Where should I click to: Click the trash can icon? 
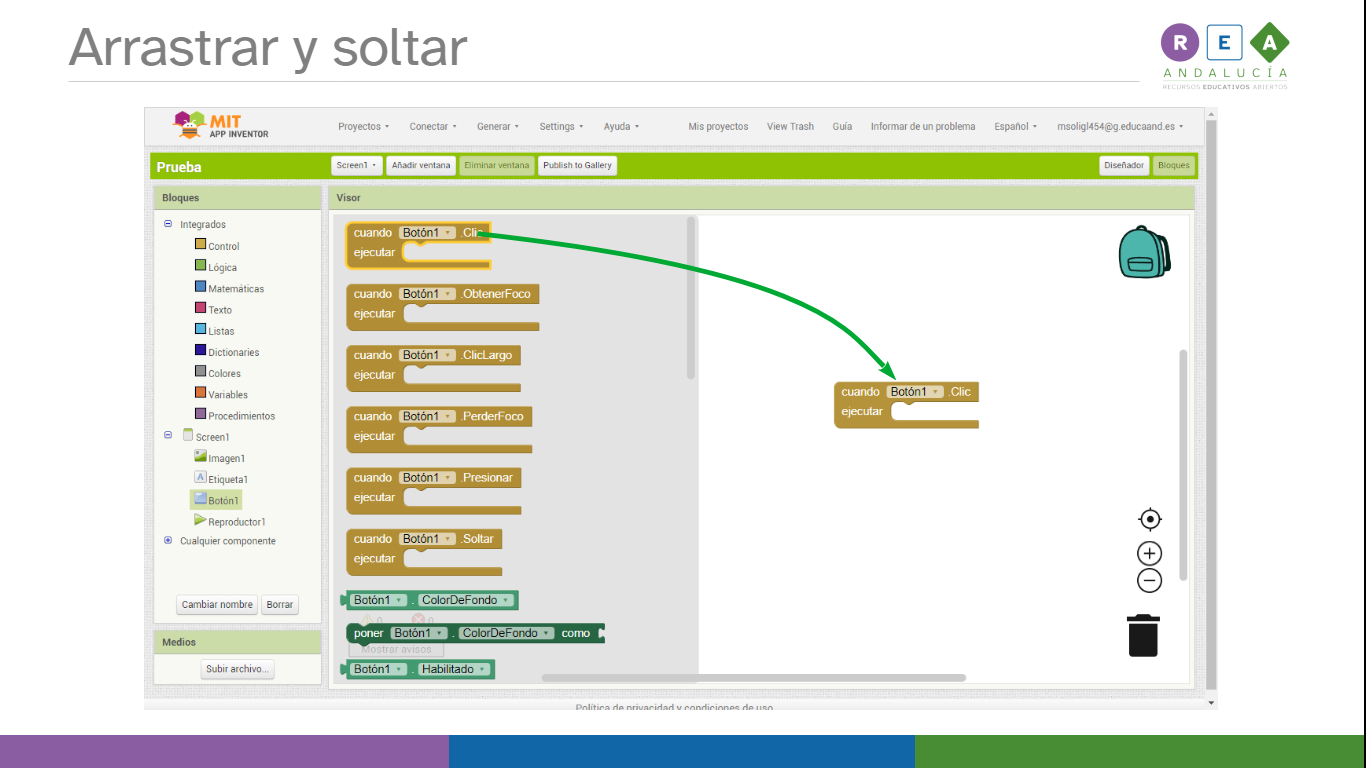click(1143, 635)
